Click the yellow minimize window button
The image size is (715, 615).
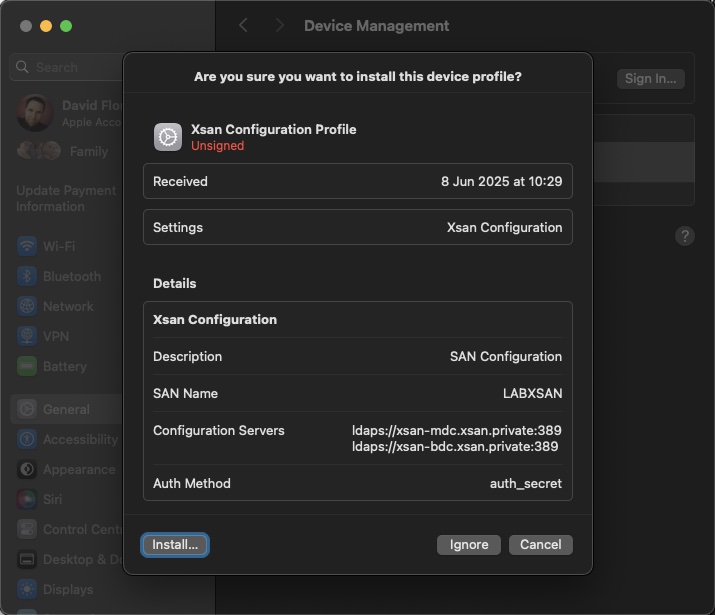[46, 26]
